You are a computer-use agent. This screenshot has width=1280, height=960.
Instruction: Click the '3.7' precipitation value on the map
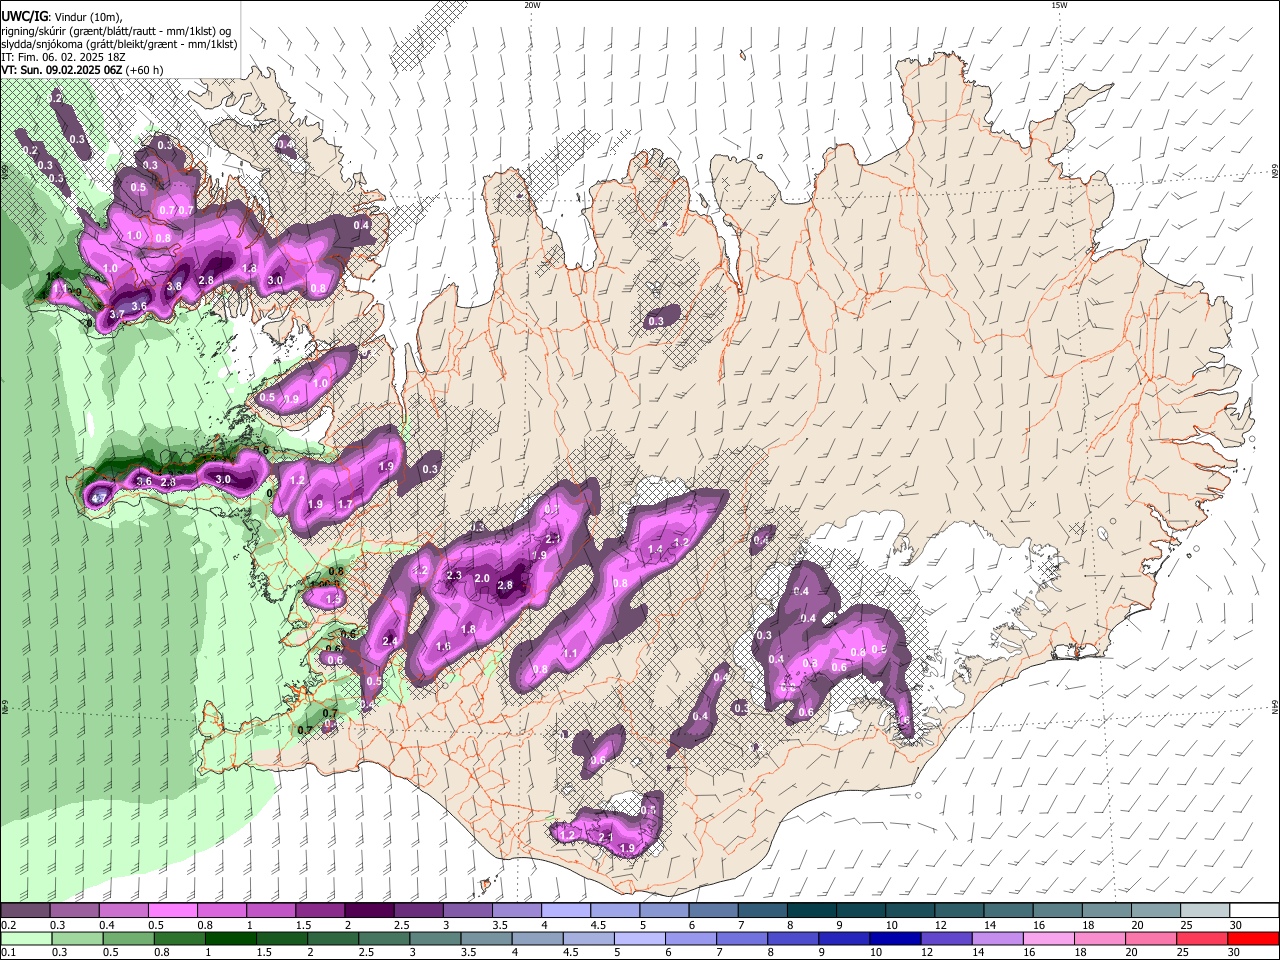[117, 314]
